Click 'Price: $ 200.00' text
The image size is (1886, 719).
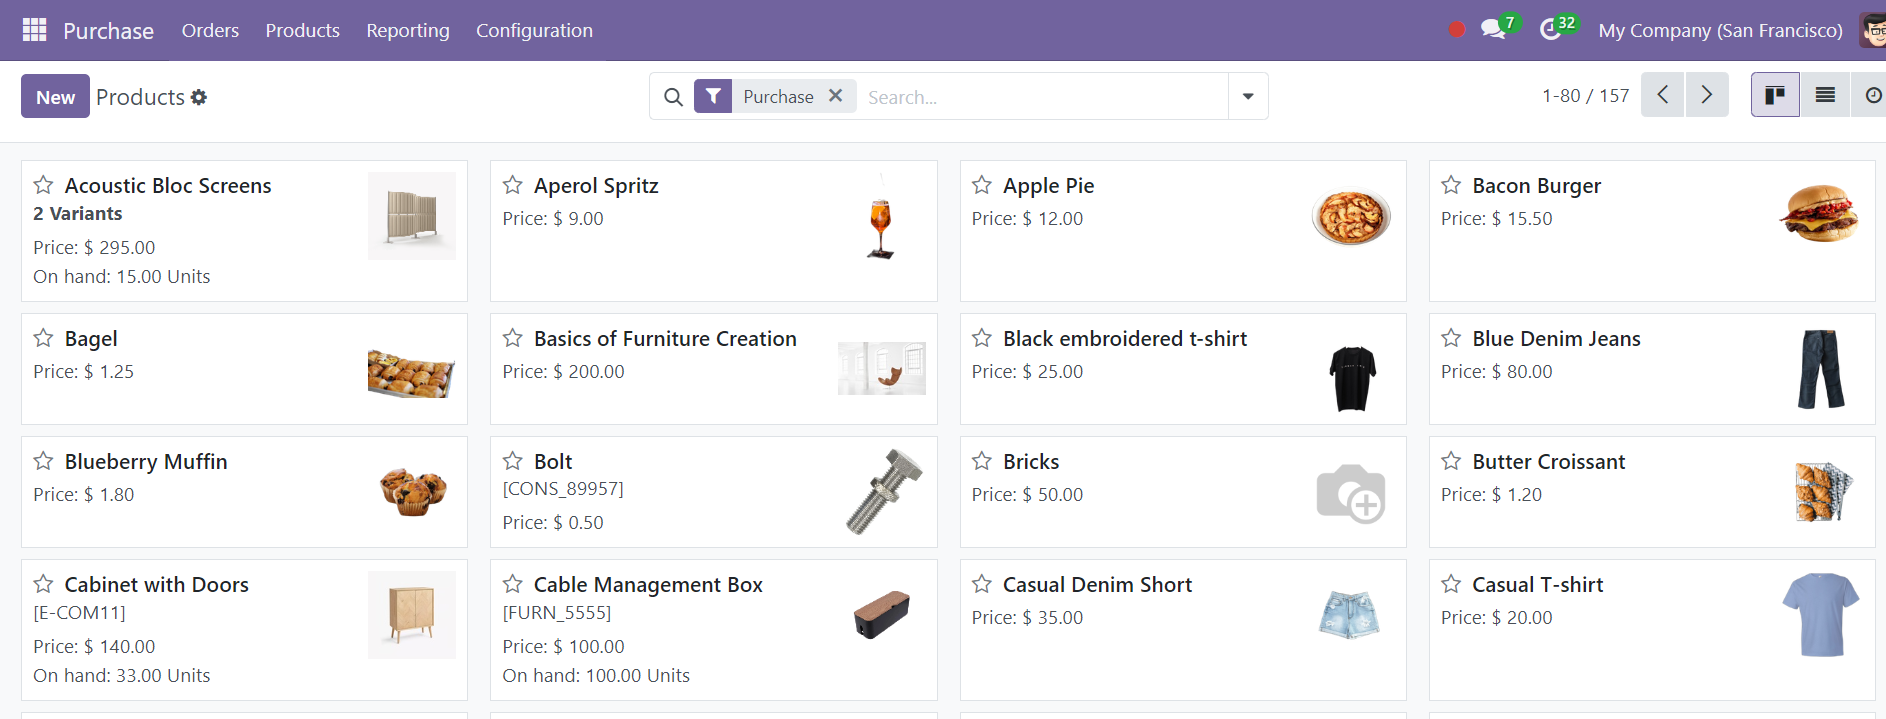click(563, 372)
